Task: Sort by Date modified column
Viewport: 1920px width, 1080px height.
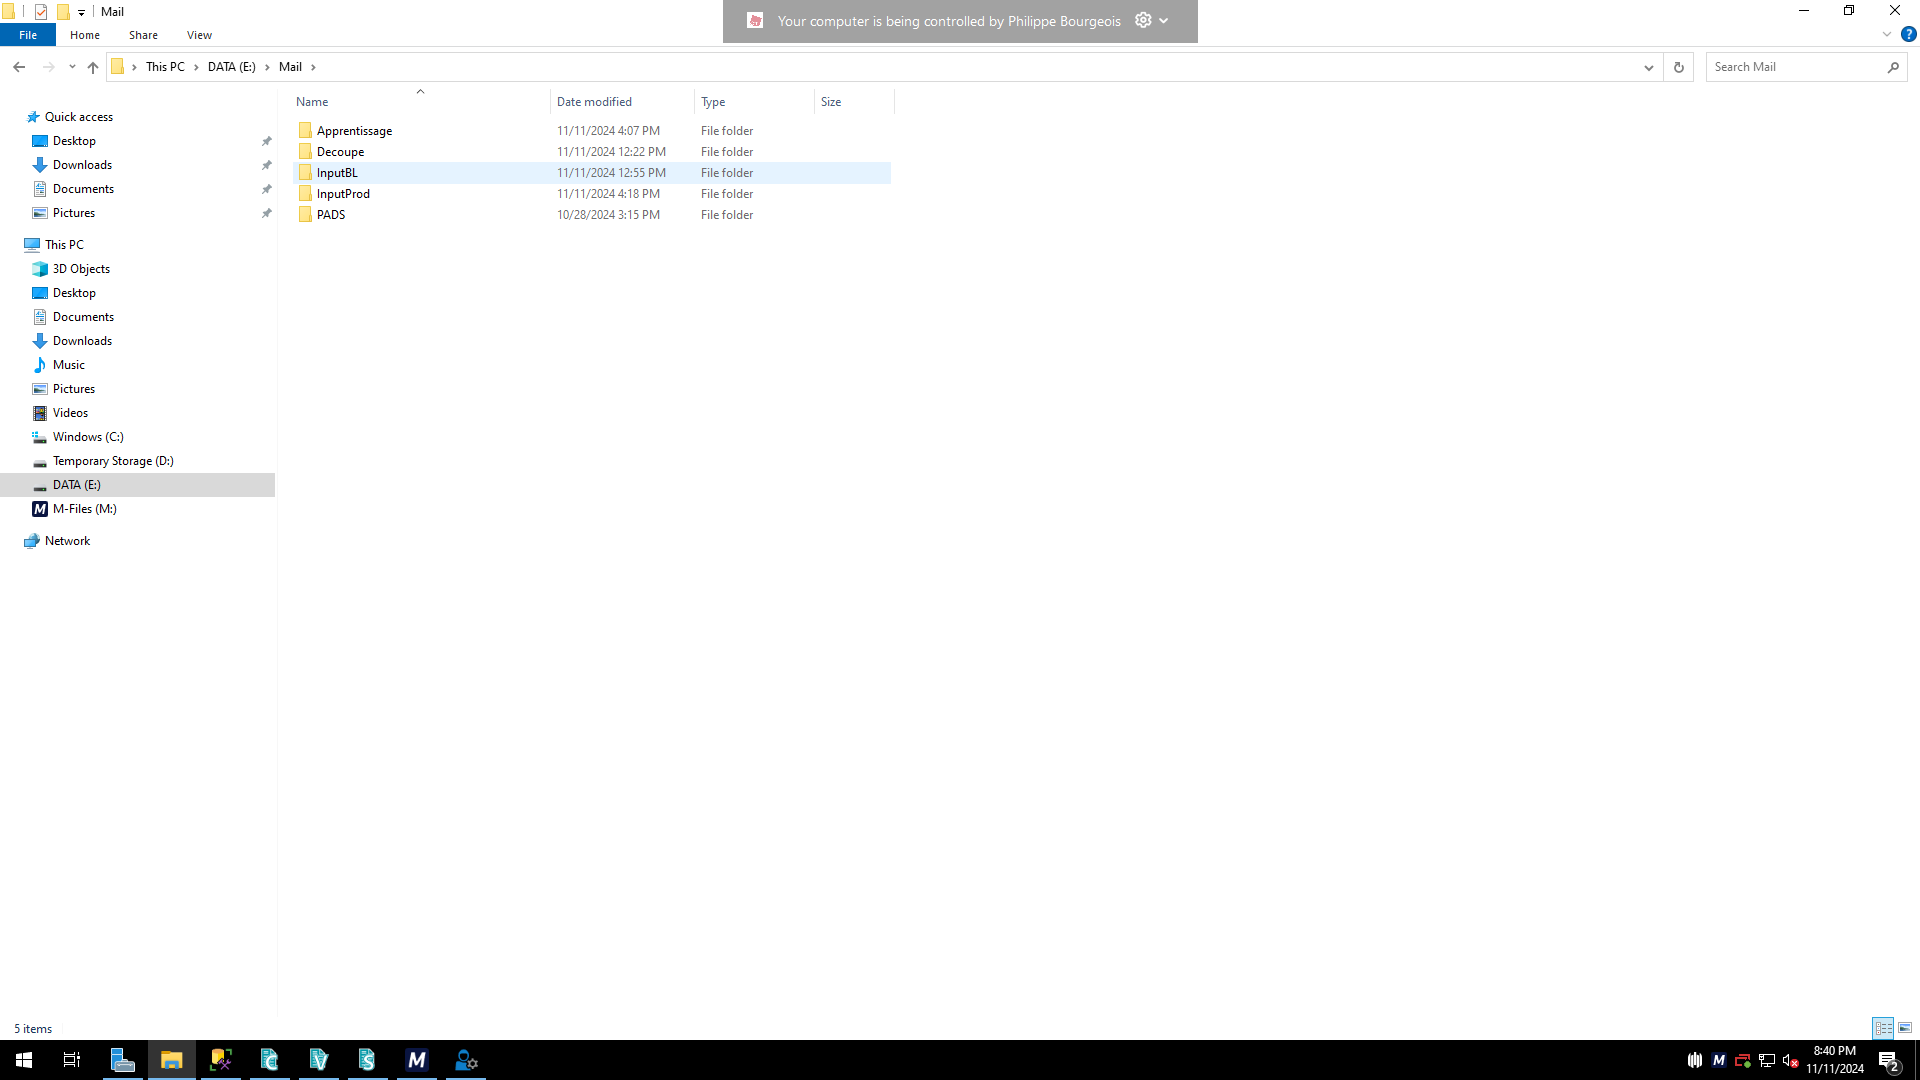Action: click(x=622, y=102)
